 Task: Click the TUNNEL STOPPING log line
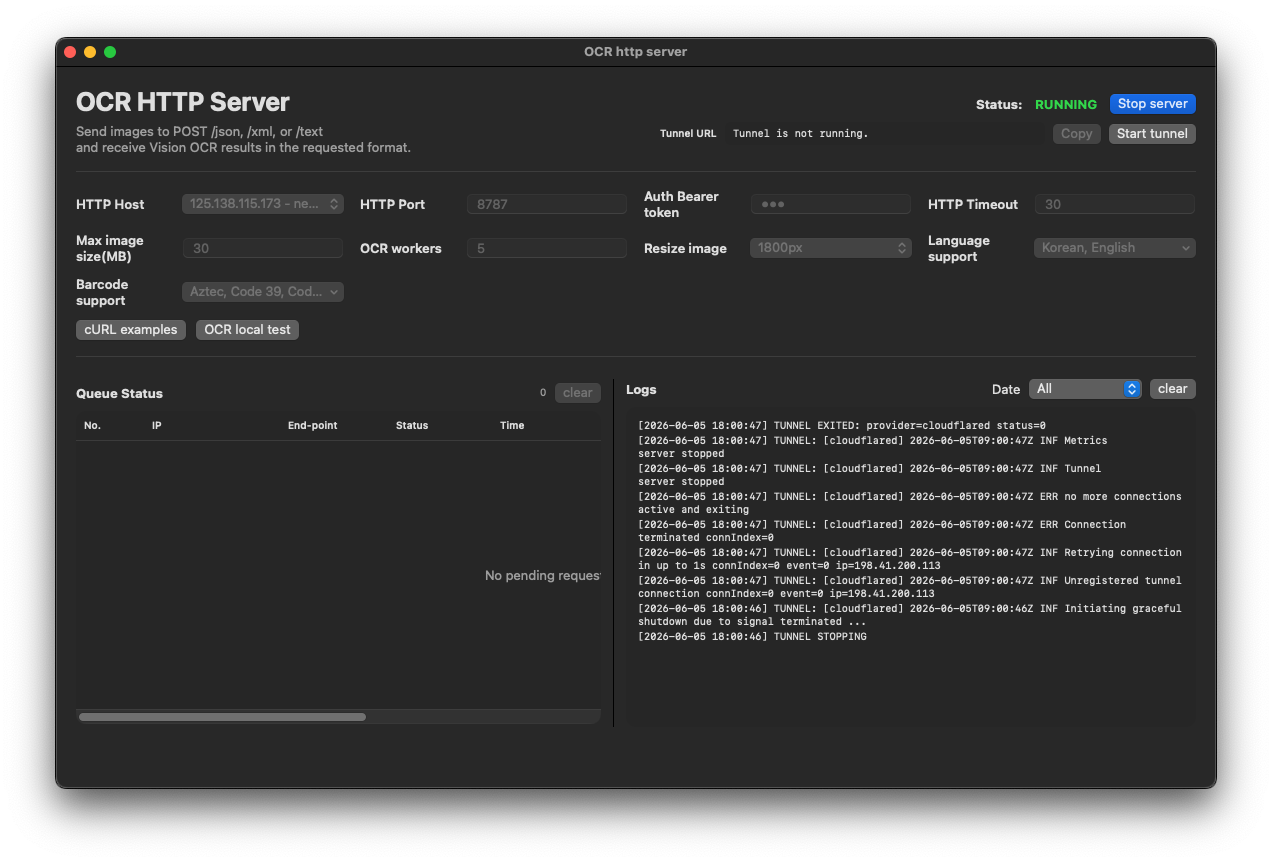[752, 636]
